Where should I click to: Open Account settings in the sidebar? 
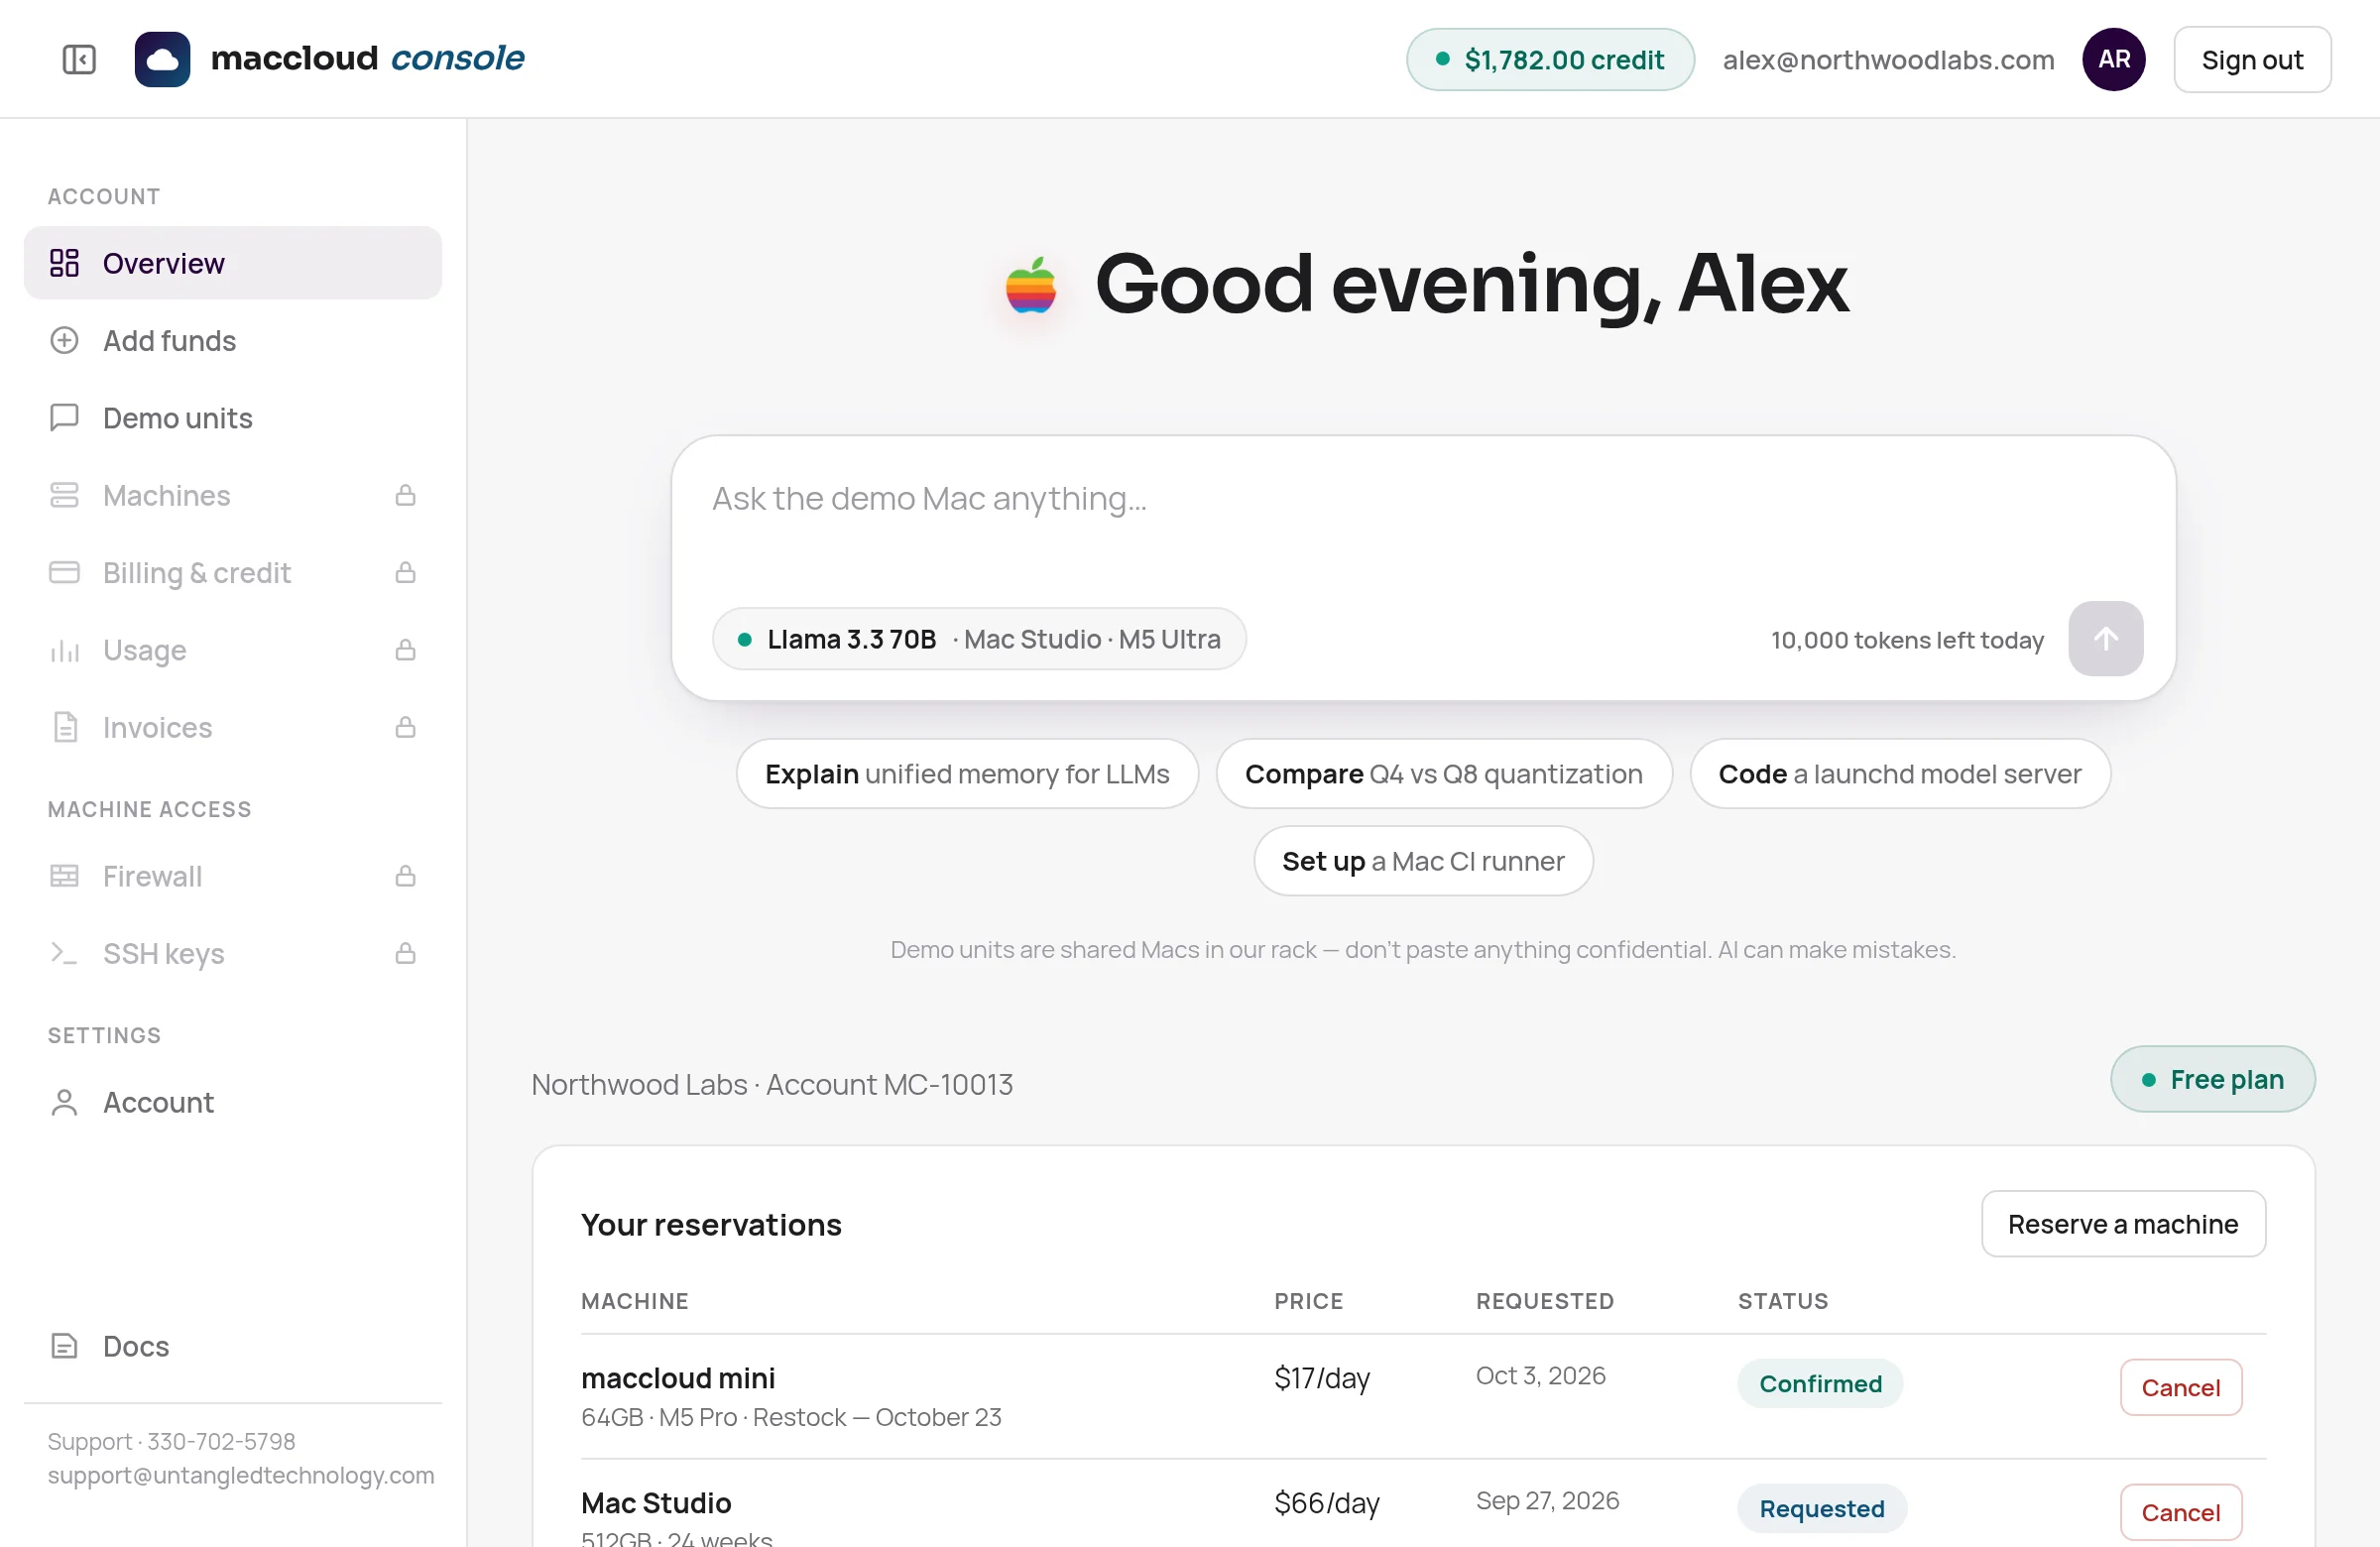(x=233, y=1102)
